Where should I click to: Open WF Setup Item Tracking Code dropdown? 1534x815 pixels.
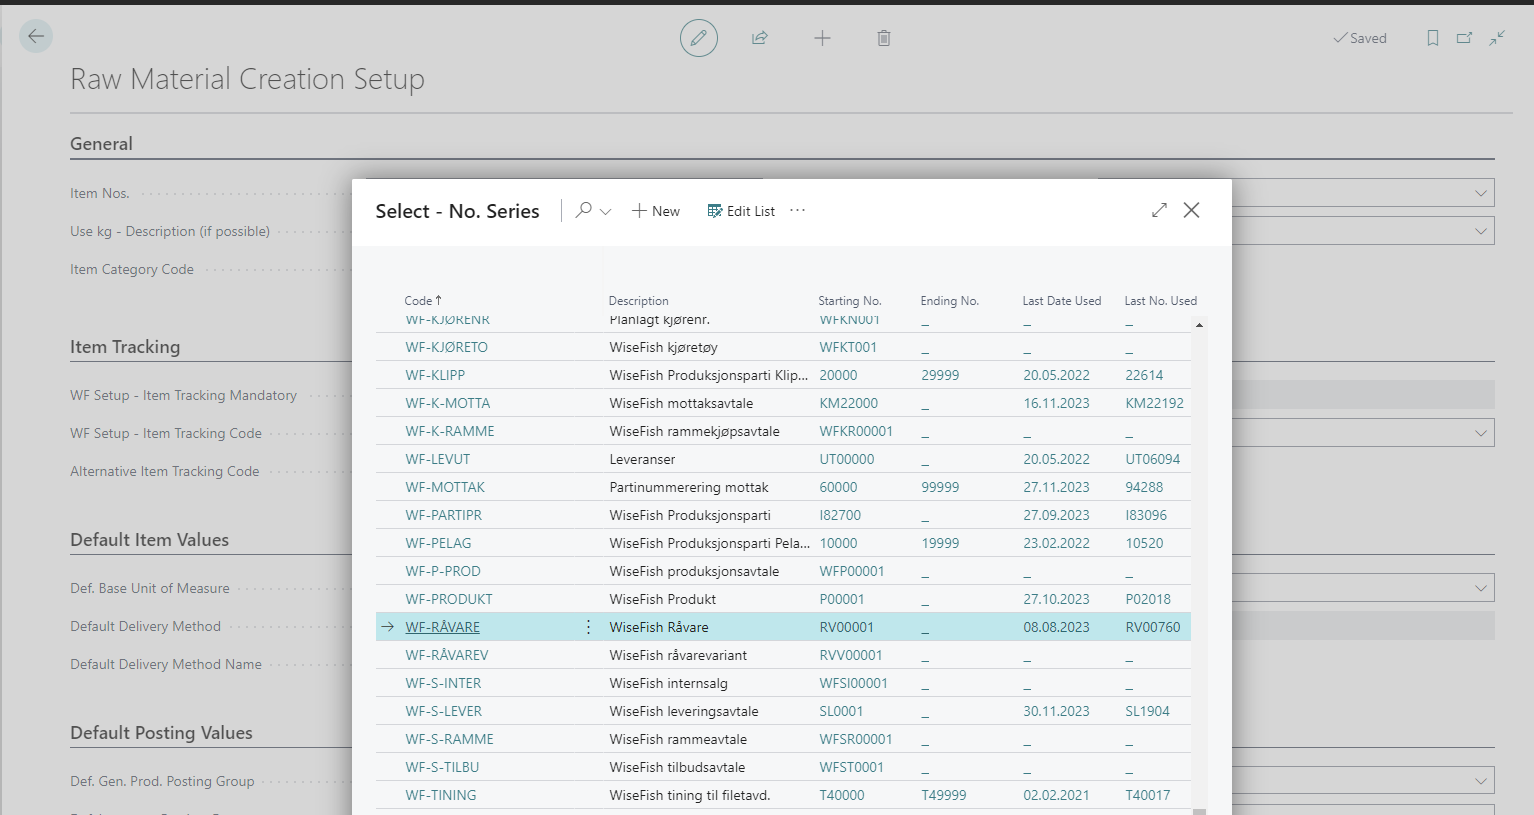1481,433
